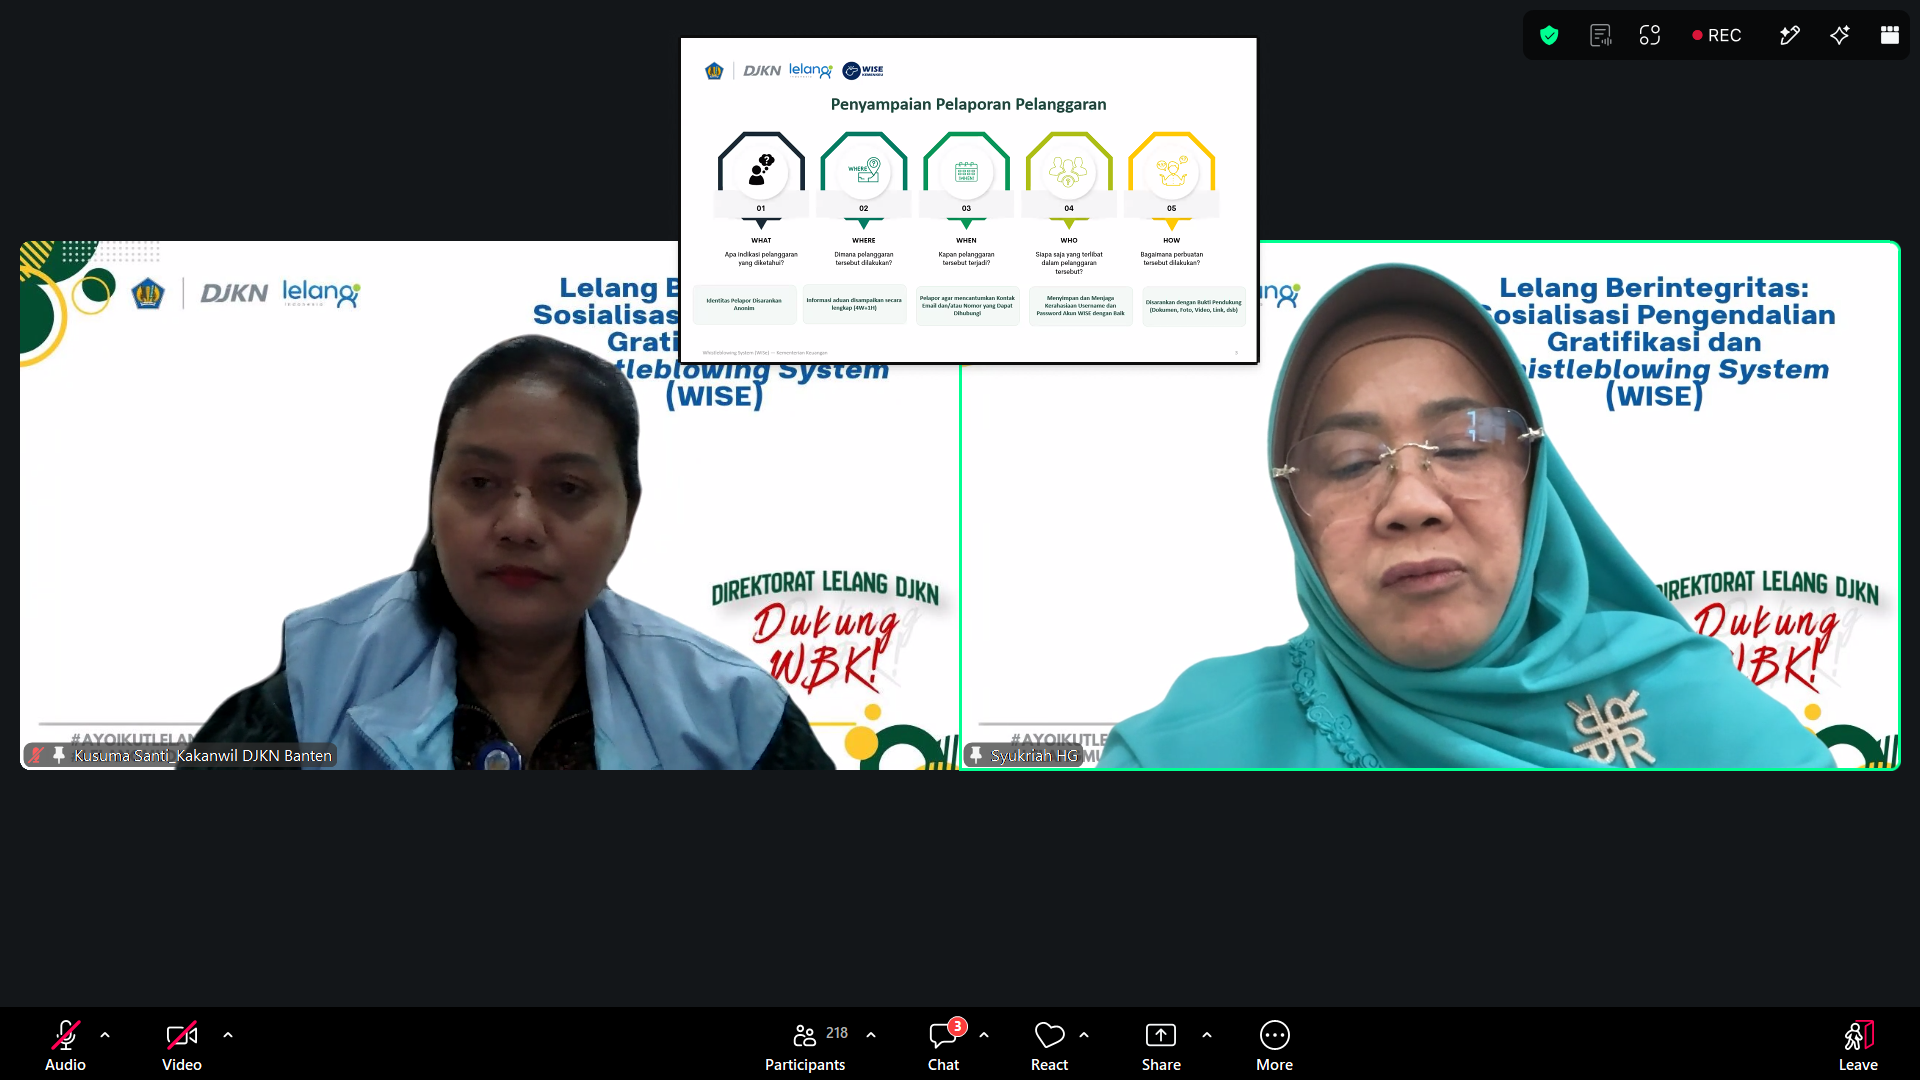This screenshot has height=1080, width=1920.
Task: Expand chat options chevron
Action: tap(984, 1035)
